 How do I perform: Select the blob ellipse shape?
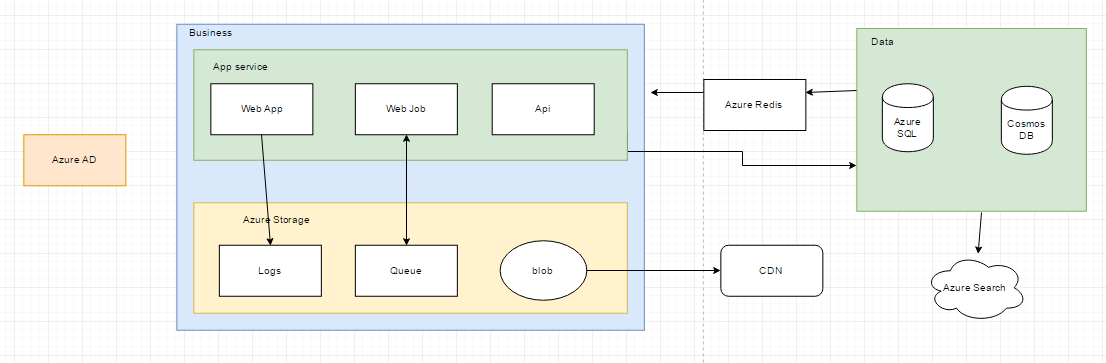pos(543,271)
